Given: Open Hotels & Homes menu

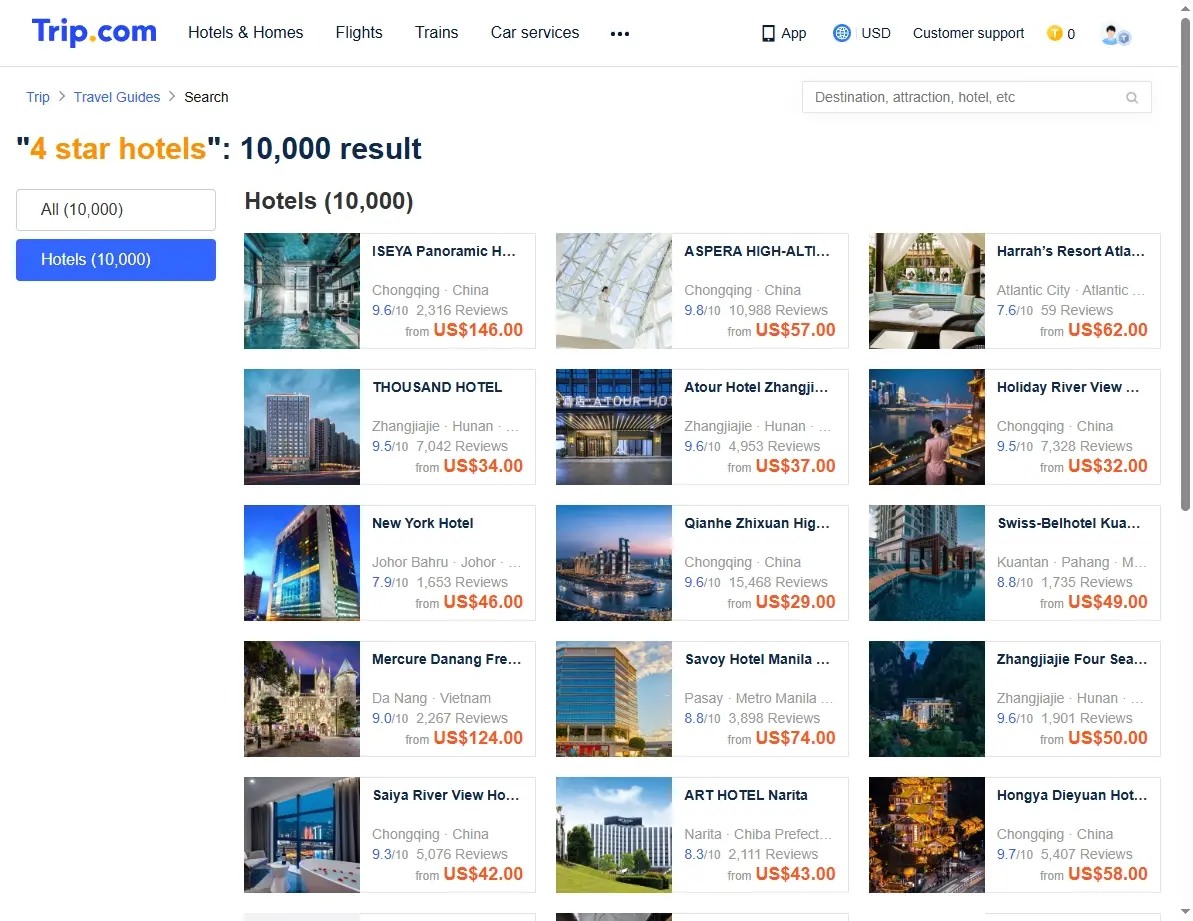Looking at the screenshot, I should click(246, 33).
